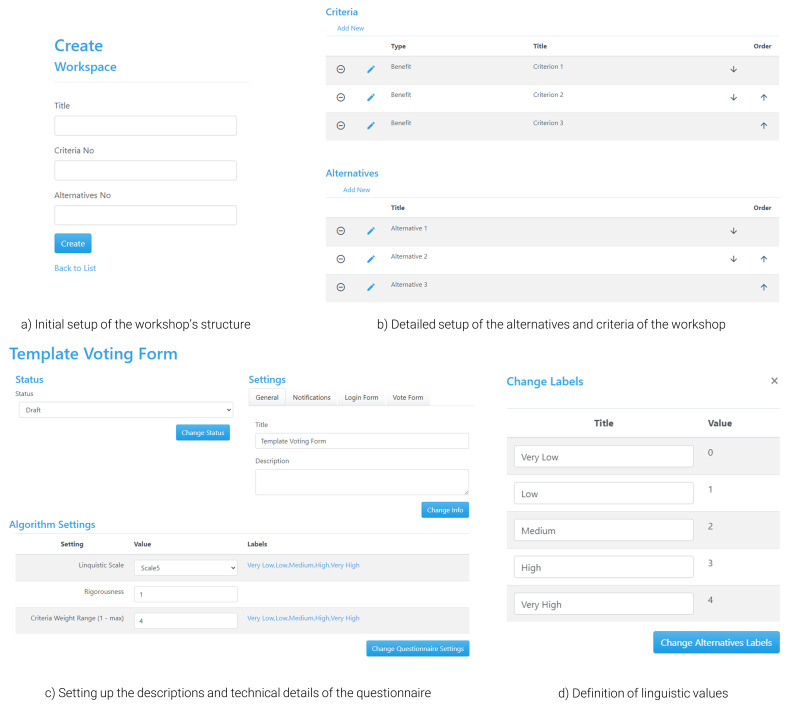Click Change Alternatives Labels button
The height and width of the screenshot is (709, 788).
(x=716, y=643)
